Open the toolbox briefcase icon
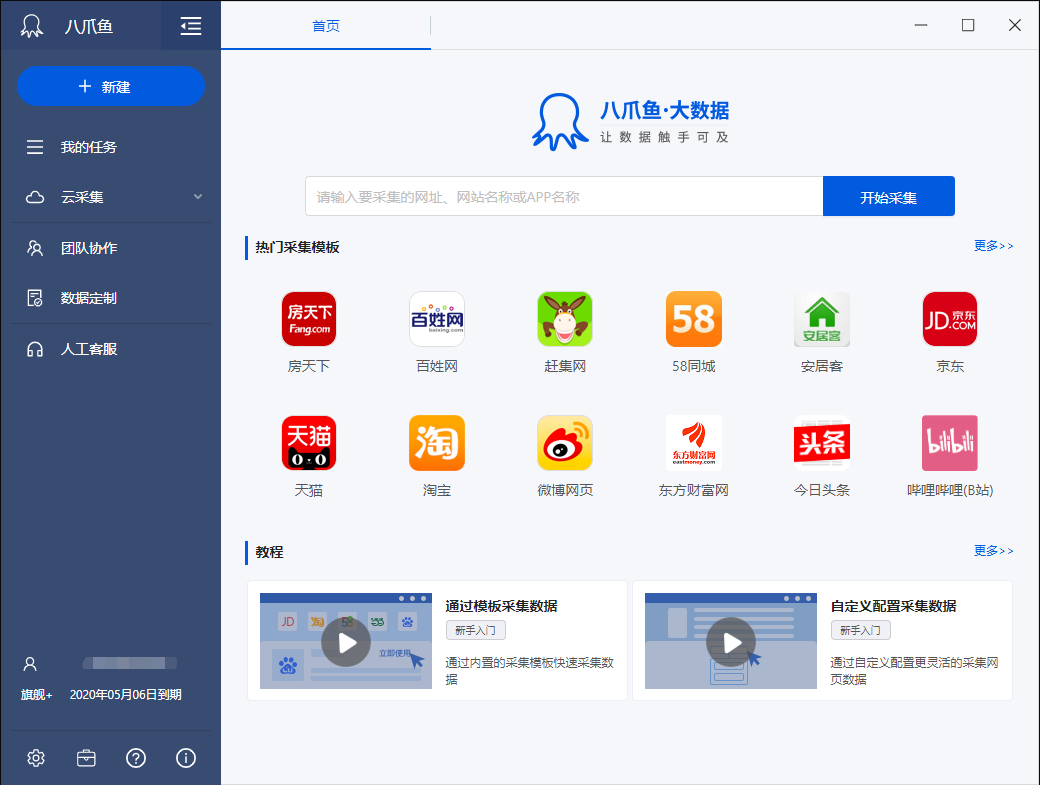The height and width of the screenshot is (785, 1040). pos(86,758)
